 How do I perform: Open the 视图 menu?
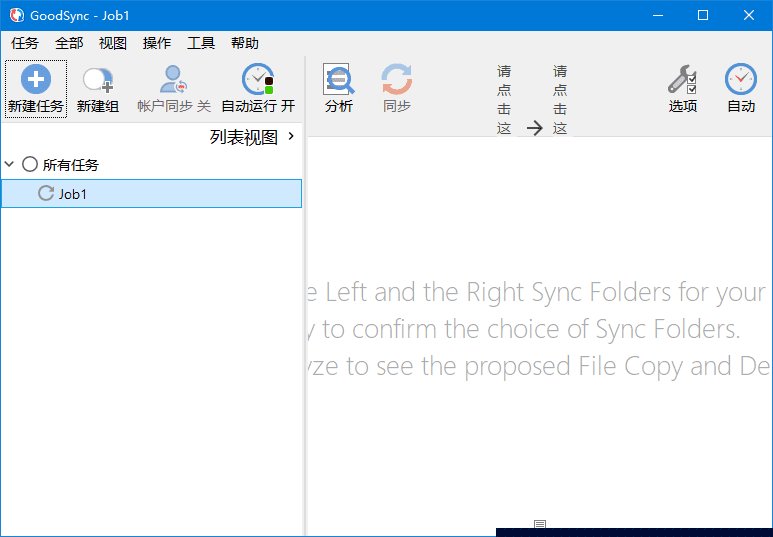[113, 43]
